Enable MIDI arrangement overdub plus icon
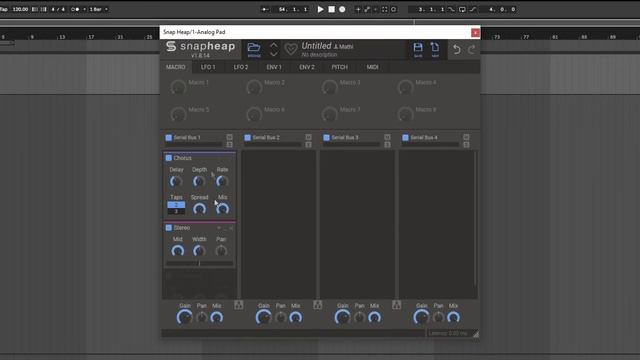Viewport: 640px width, 360px height. pos(358,9)
